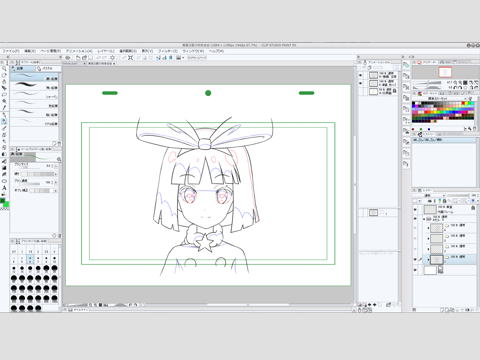Select the Auto select magic wand tool

coord(4,101)
